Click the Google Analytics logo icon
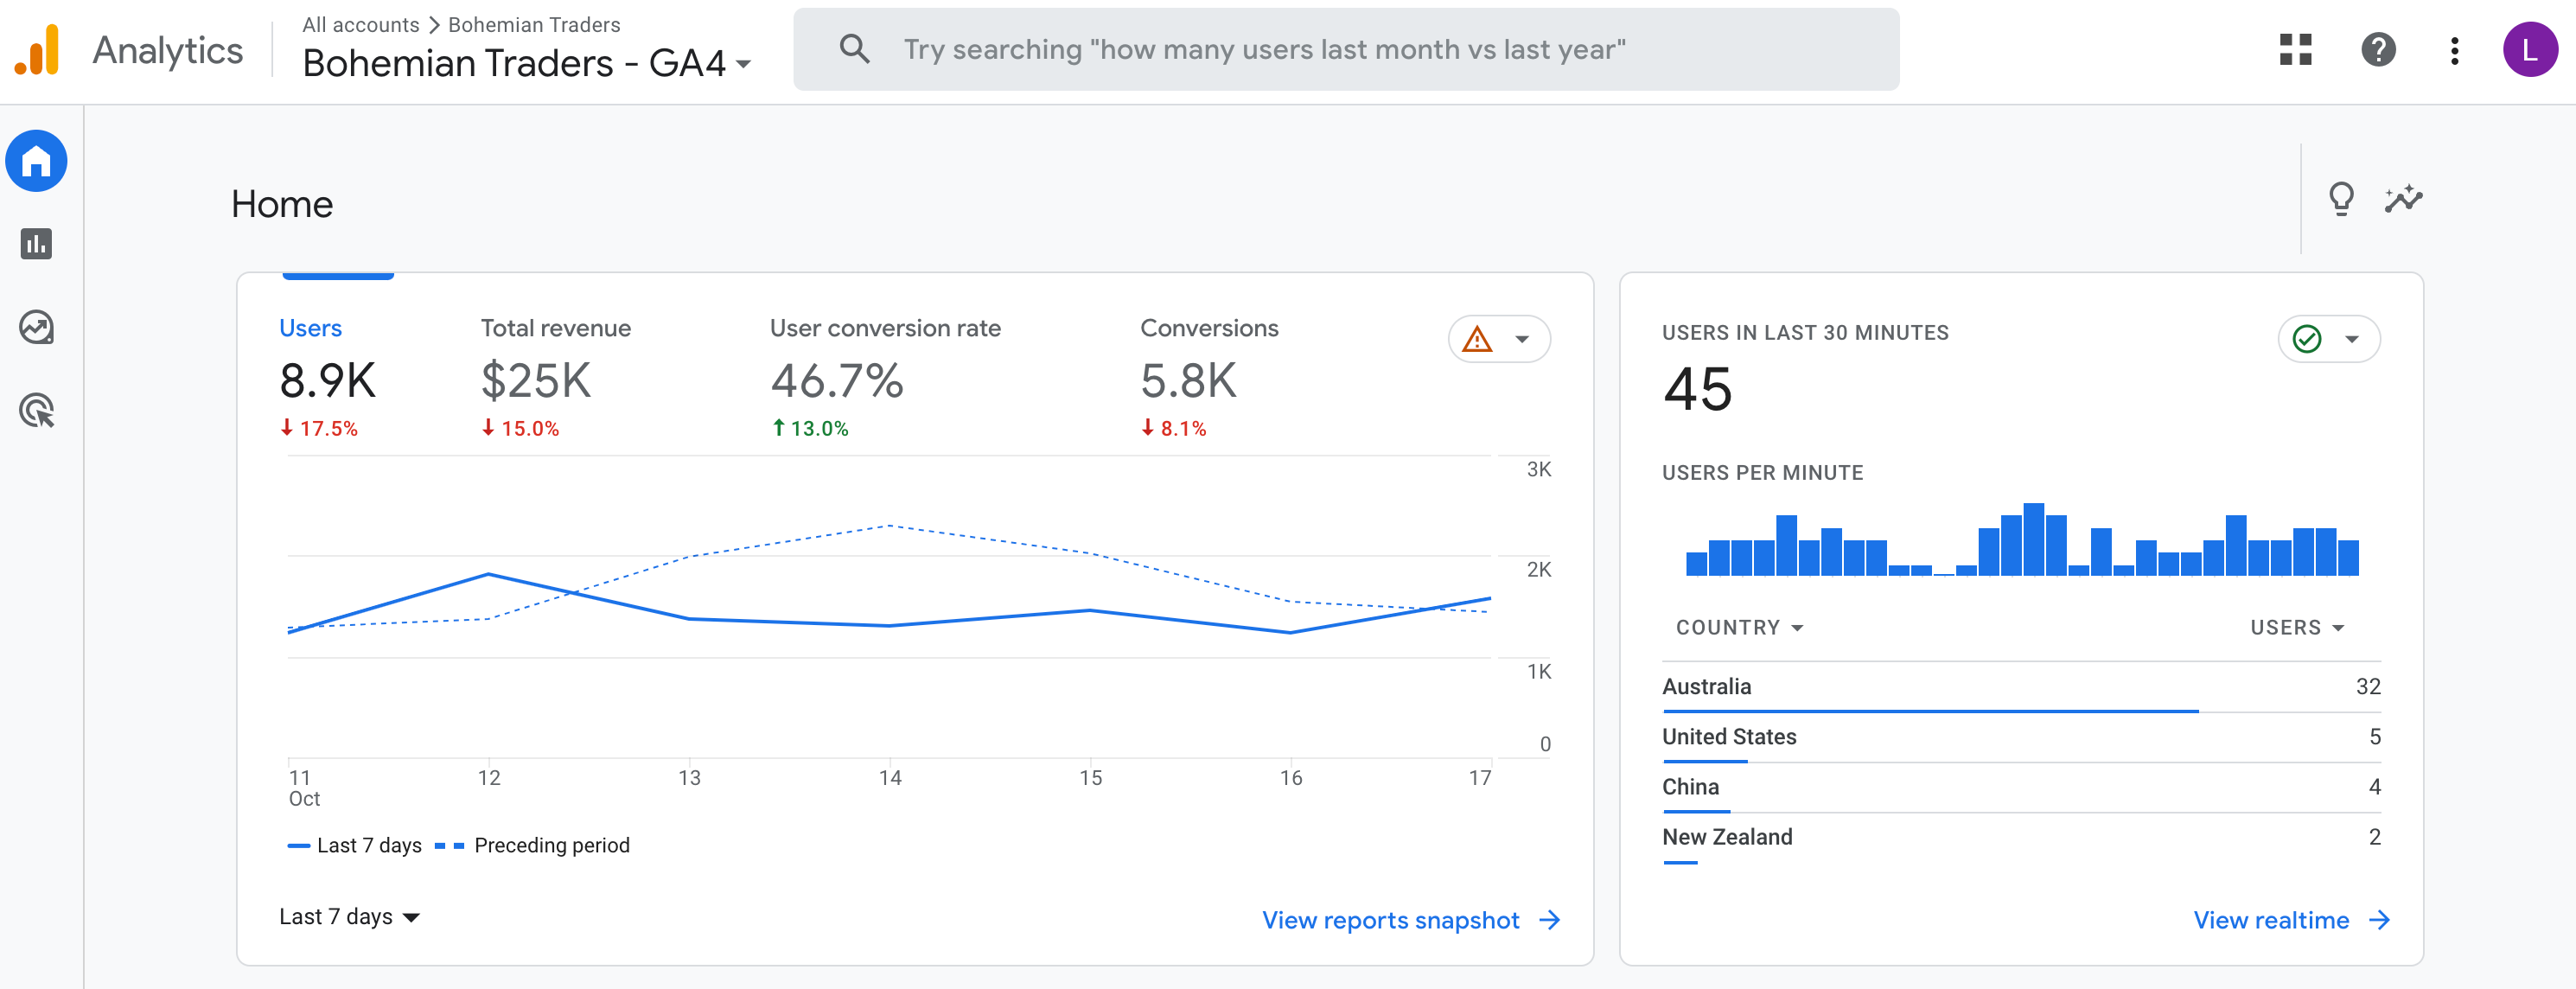Image resolution: width=2576 pixels, height=989 pixels. [x=37, y=50]
